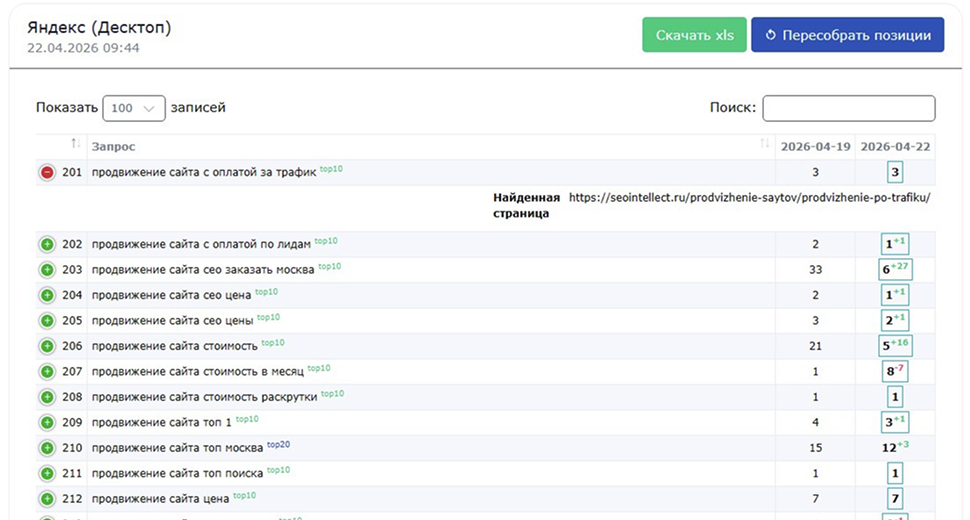Viewport: 970px width, 520px height.
Task: Collapse row 201 with the red minus icon
Action: pos(47,173)
